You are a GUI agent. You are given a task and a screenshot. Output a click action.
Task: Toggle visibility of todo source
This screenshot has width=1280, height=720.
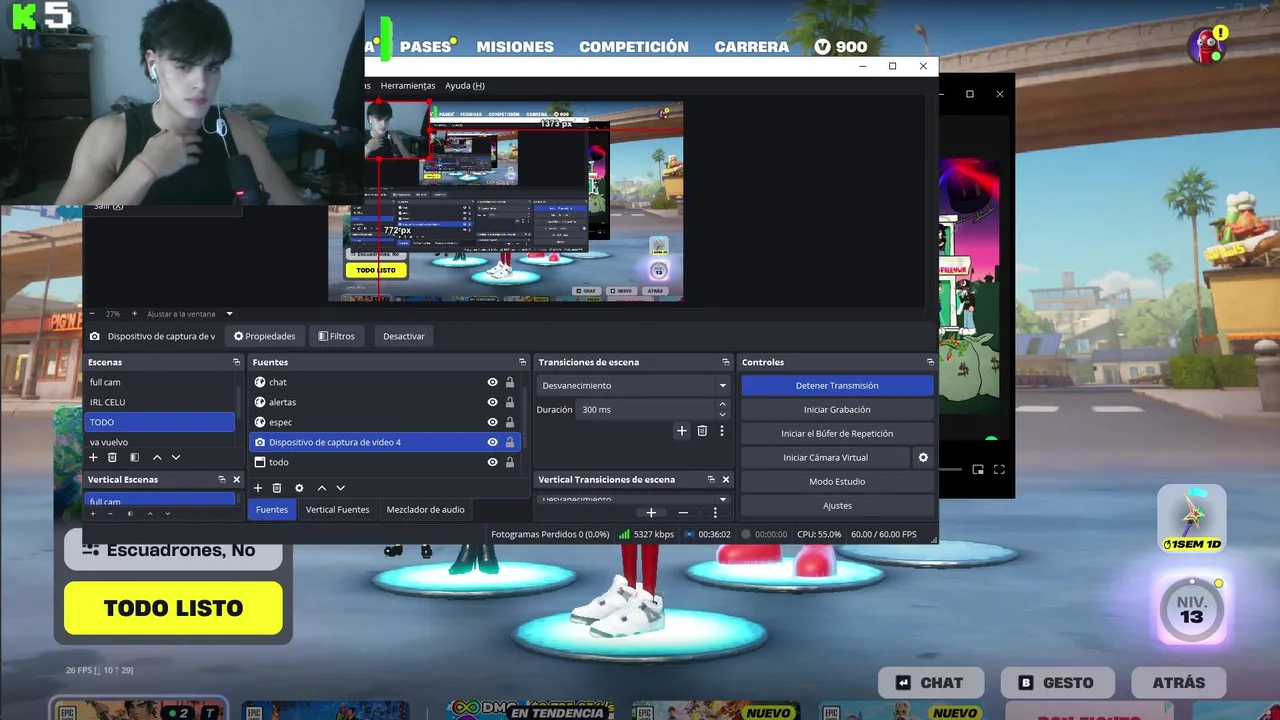[492, 462]
